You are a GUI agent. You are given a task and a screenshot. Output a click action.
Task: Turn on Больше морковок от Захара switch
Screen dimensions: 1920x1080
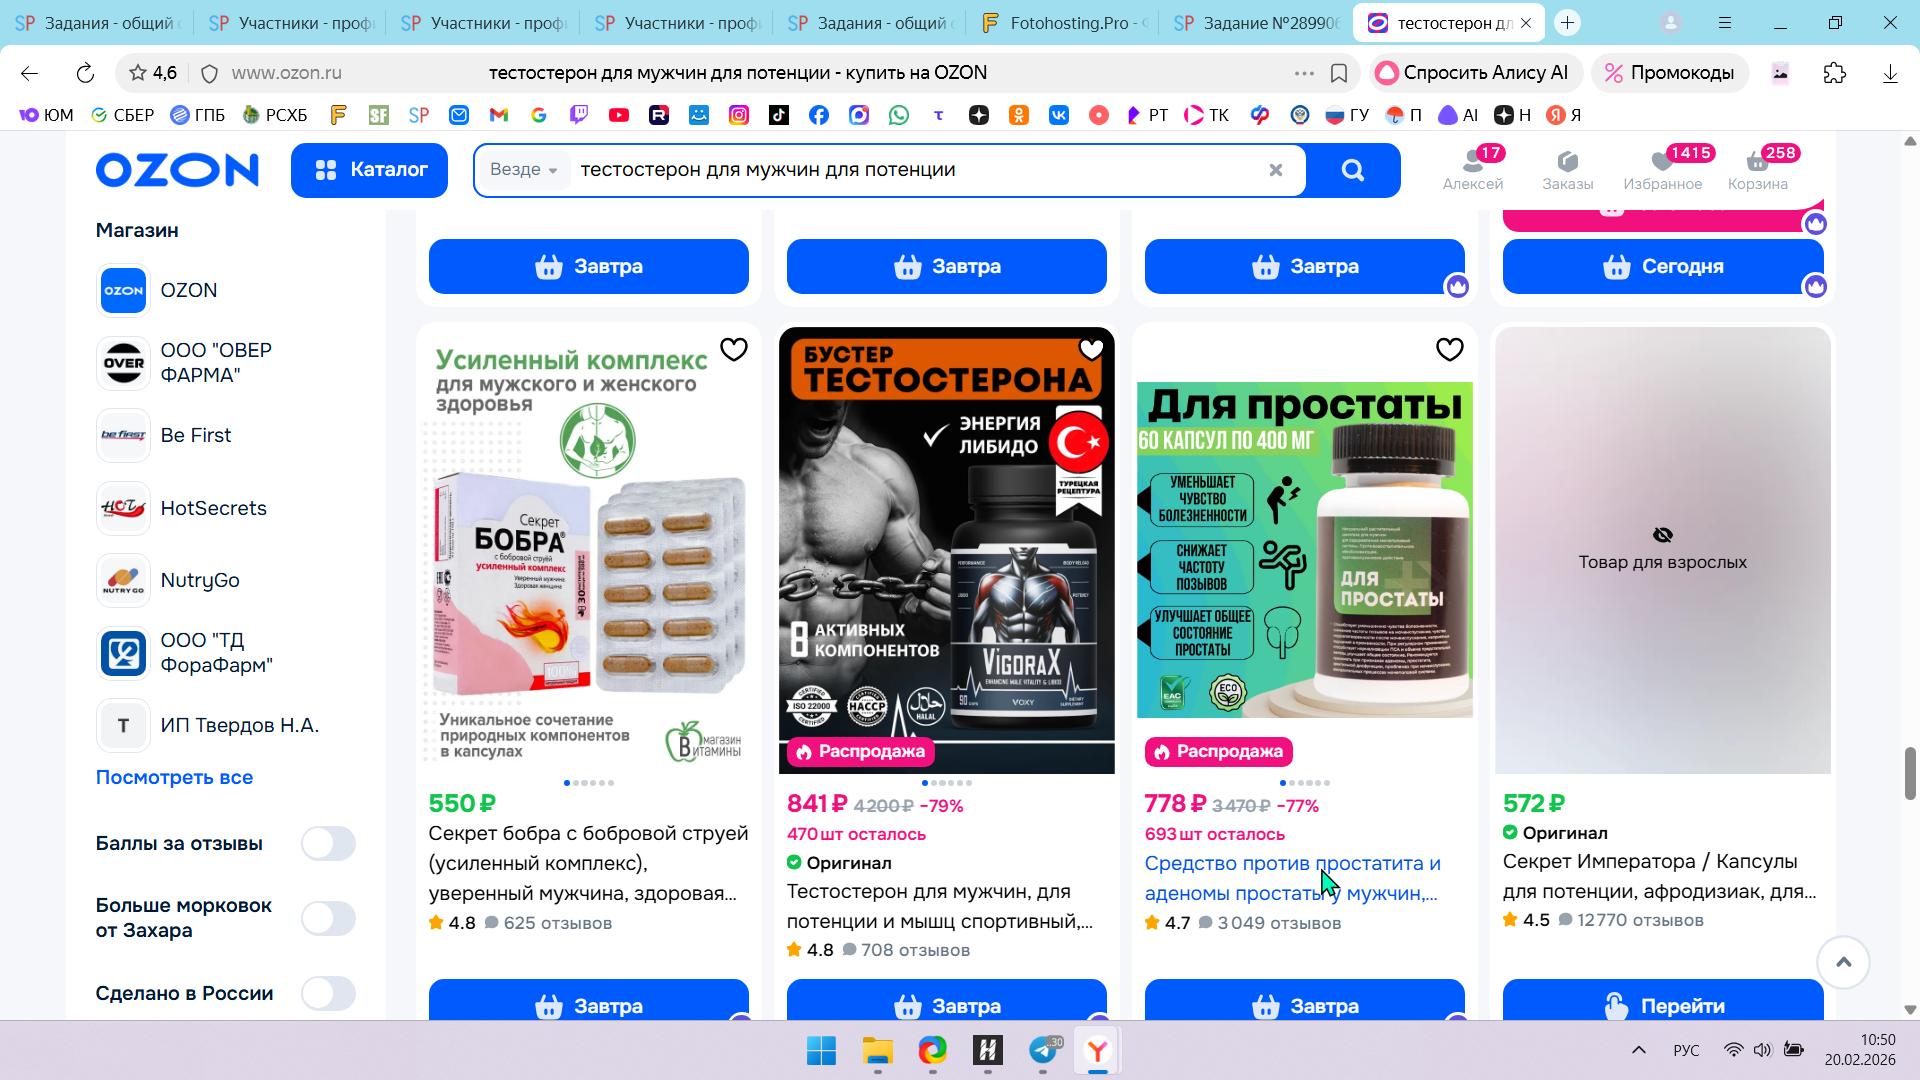[328, 918]
